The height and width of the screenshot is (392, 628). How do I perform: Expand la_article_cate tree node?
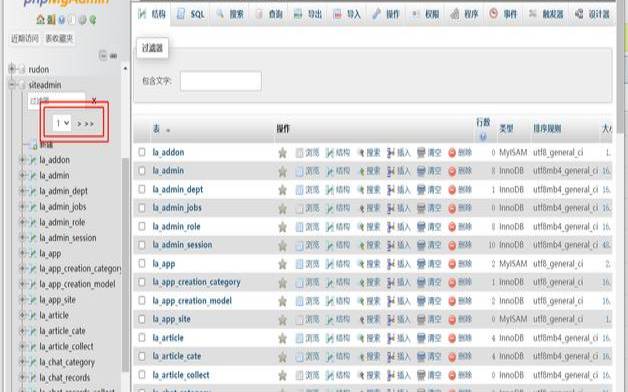click(x=22, y=331)
